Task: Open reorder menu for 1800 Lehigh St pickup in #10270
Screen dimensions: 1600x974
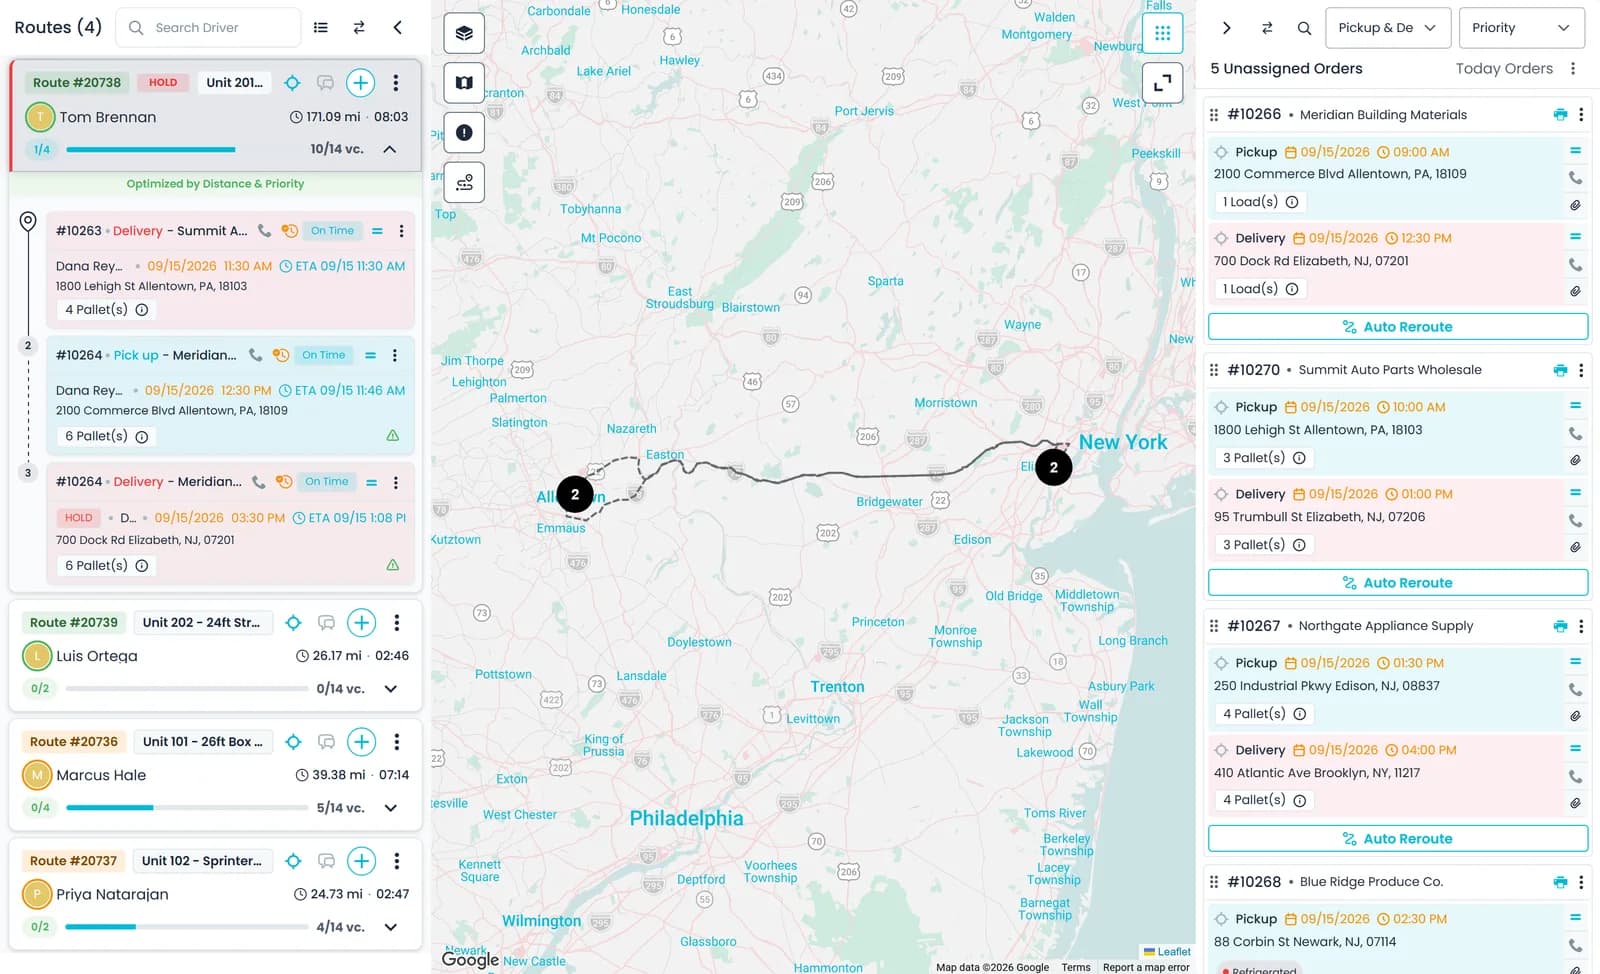Action: point(1575,406)
